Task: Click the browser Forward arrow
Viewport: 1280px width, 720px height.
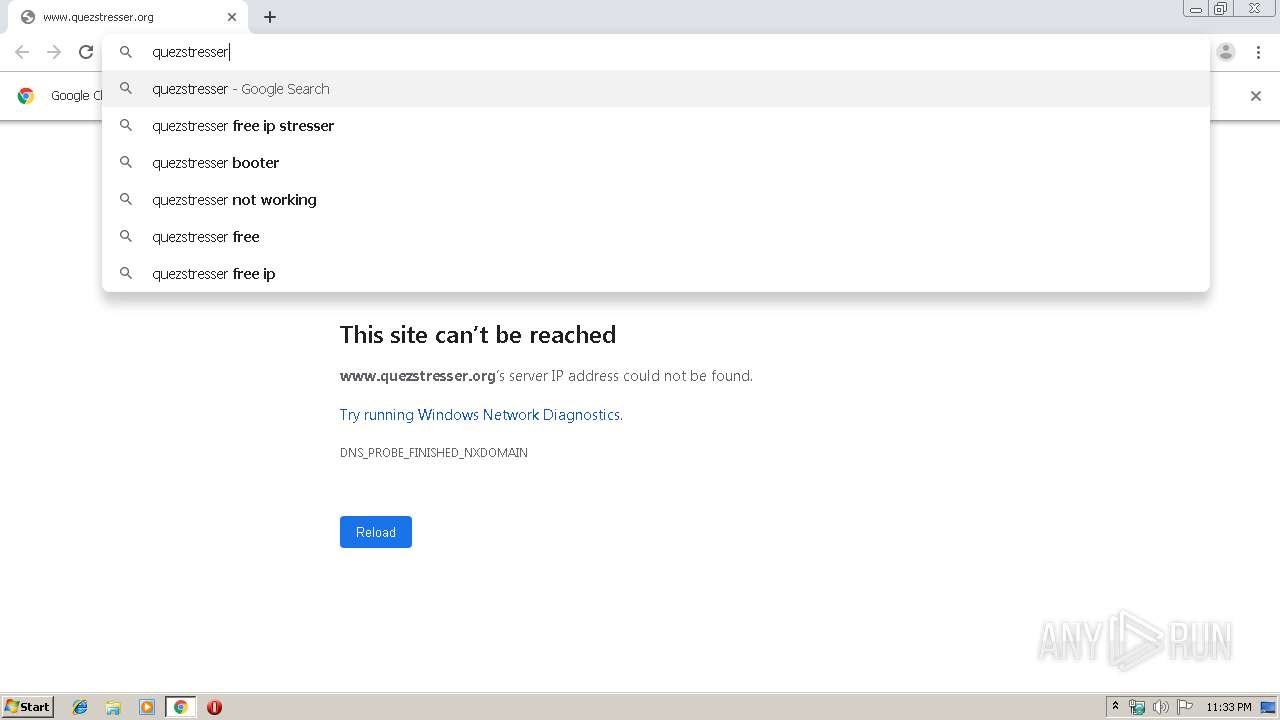Action: (54, 52)
